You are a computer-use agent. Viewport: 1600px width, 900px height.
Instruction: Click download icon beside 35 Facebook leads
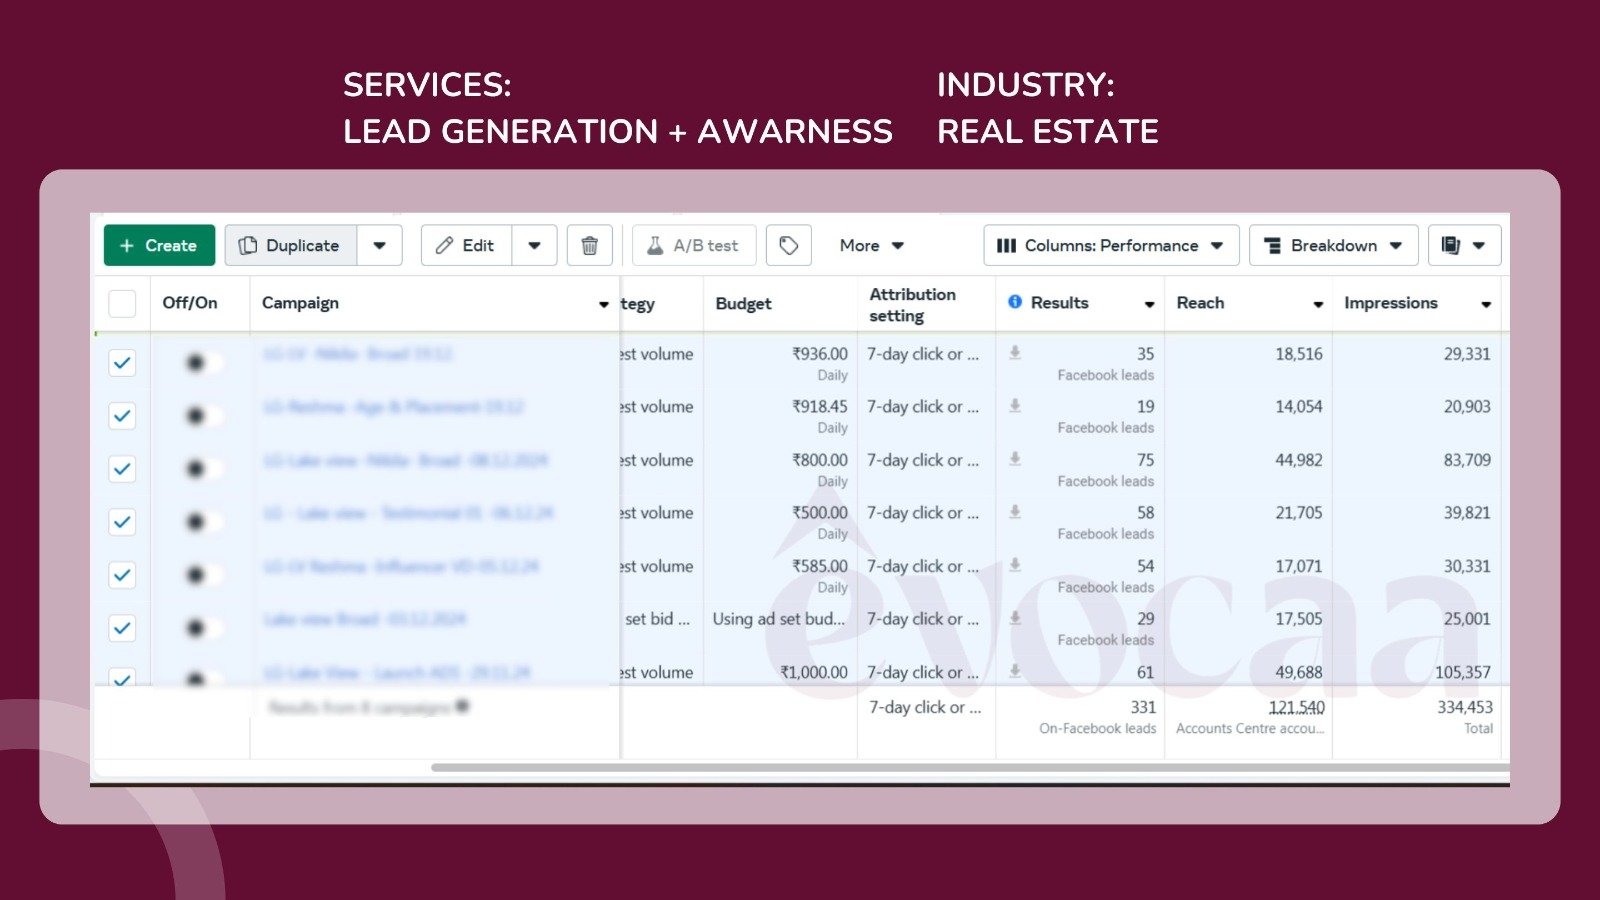click(x=1015, y=353)
